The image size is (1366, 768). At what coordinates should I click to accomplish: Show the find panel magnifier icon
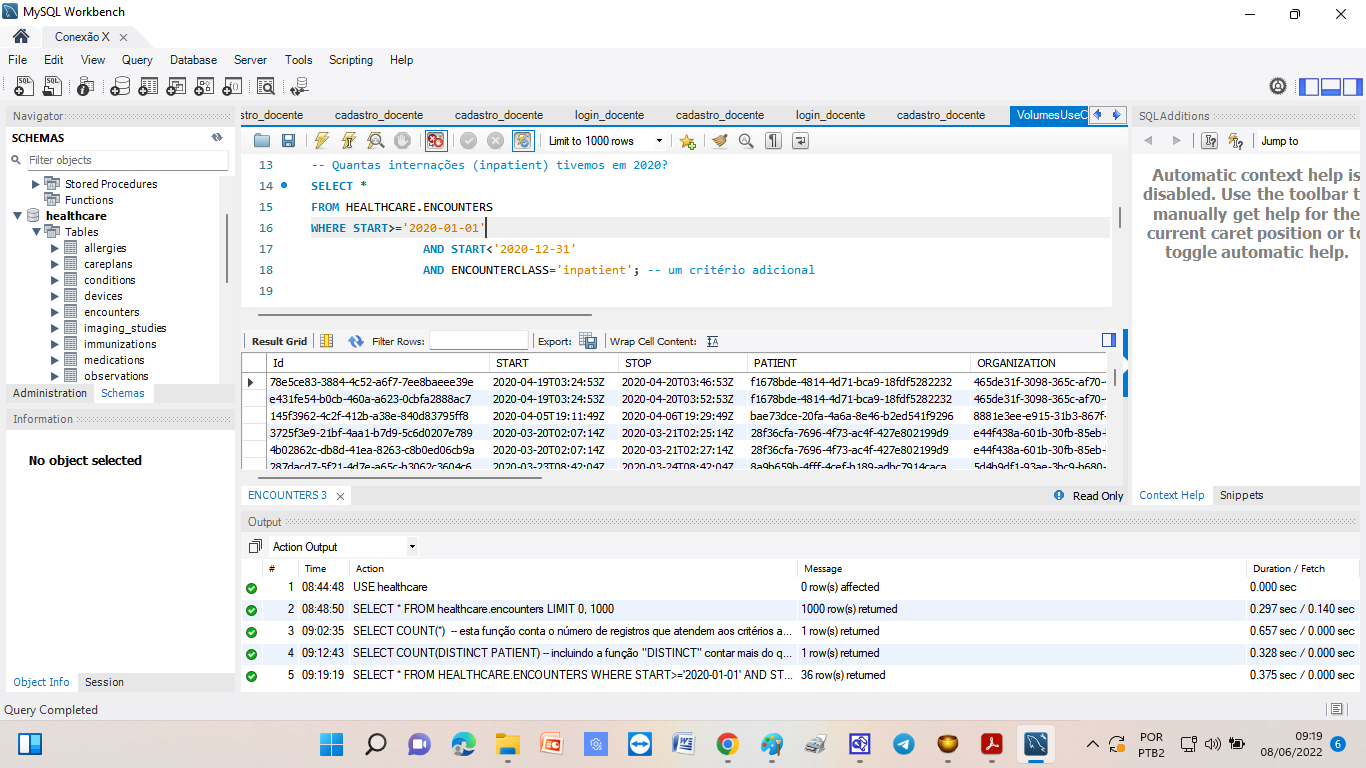point(746,141)
